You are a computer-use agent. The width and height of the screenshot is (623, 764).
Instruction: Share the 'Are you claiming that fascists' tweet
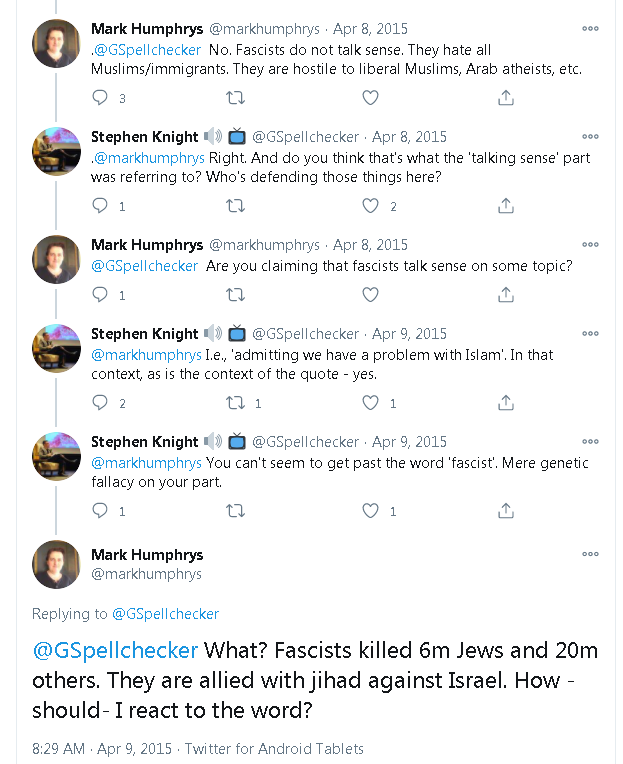[x=506, y=295]
